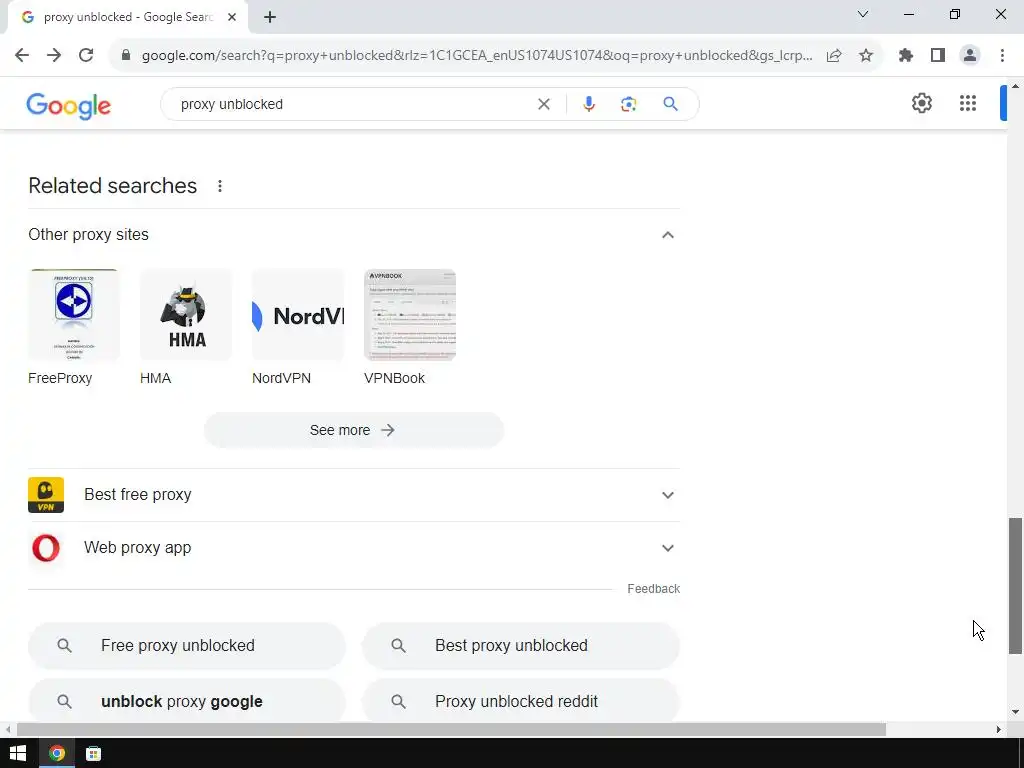Open the FreeProxy thumbnail
This screenshot has height=768, width=1024.
pyautogui.click(x=74, y=315)
